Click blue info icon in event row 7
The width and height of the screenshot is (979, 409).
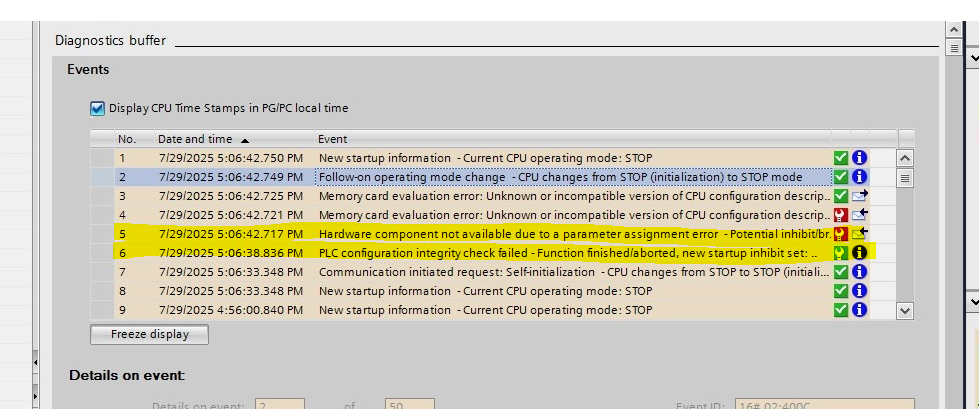point(860,272)
